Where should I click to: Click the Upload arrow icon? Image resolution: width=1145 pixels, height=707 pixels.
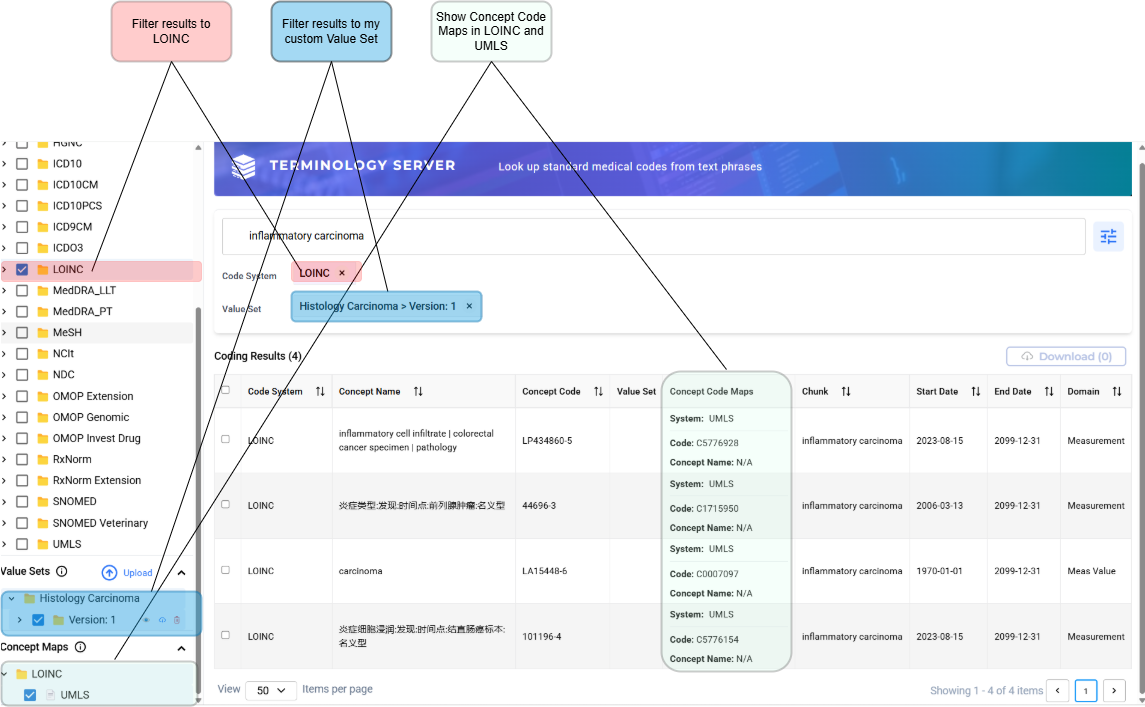tap(110, 573)
